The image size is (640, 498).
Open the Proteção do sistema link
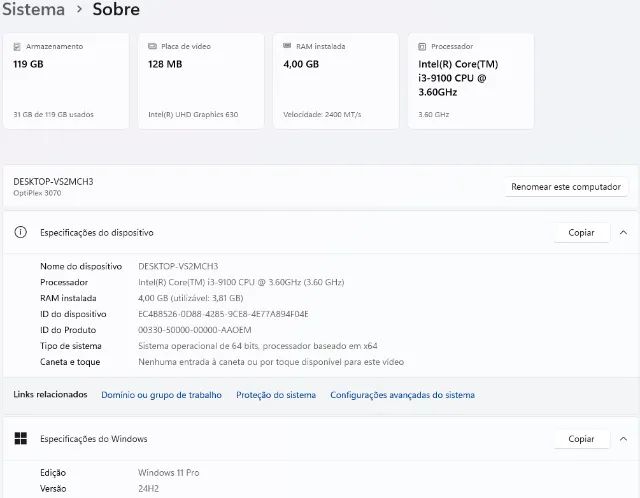(276, 395)
